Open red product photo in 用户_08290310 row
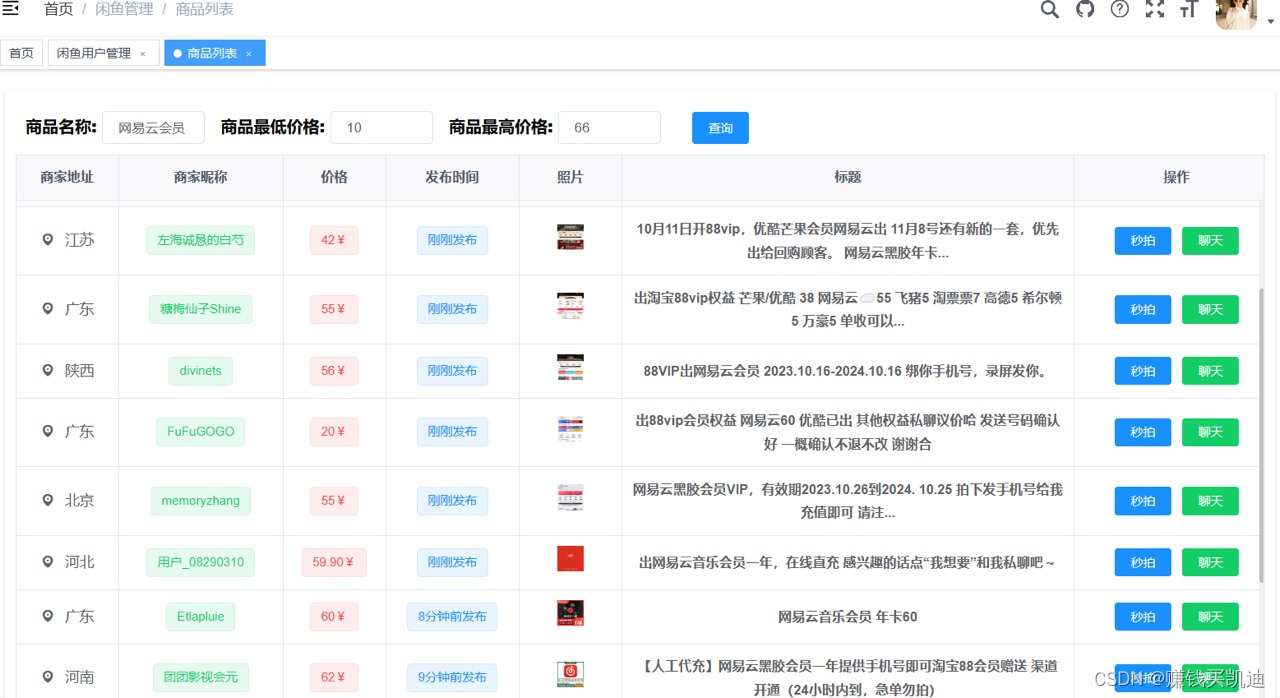Screen dimensions: 1280x698 point(570,558)
